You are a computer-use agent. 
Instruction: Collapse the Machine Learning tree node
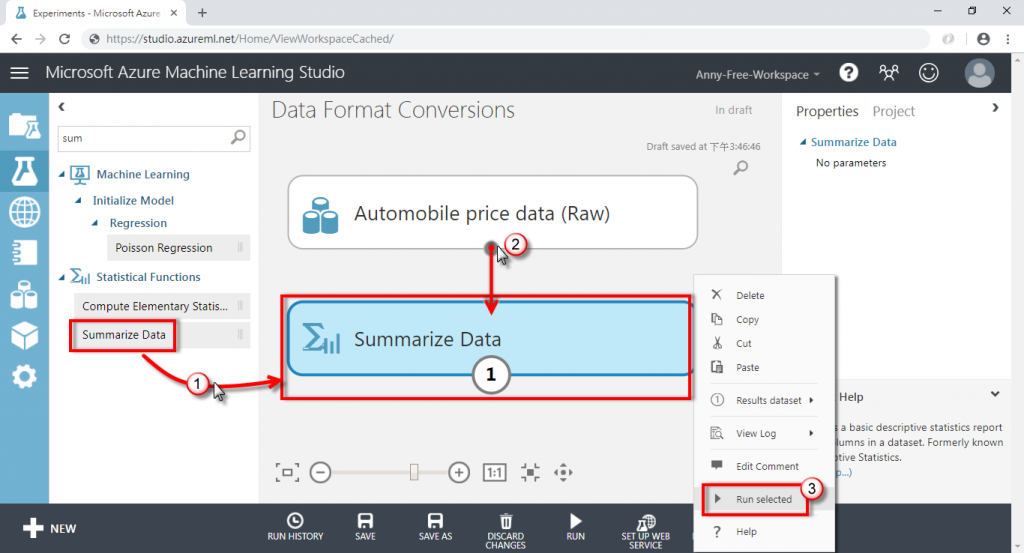pos(62,174)
